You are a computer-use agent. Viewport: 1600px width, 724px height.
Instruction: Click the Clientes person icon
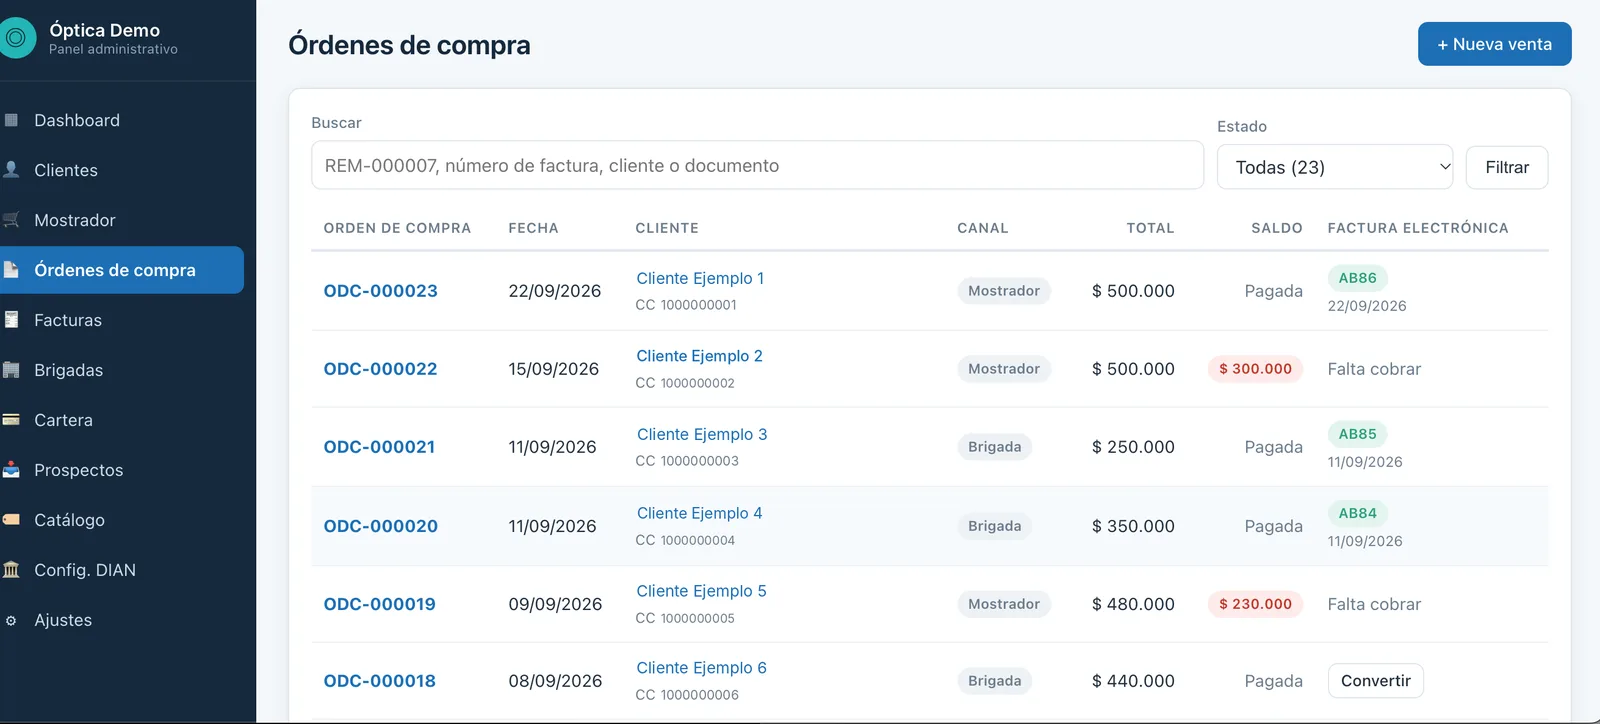click(x=11, y=170)
